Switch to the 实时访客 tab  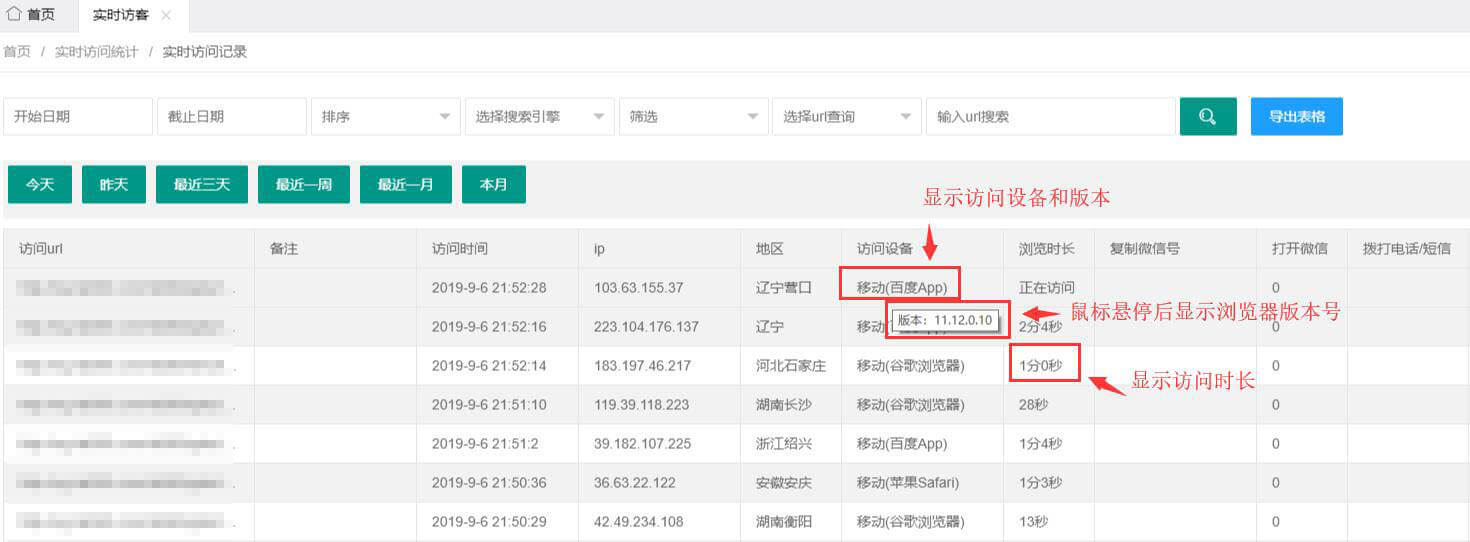click(x=121, y=16)
